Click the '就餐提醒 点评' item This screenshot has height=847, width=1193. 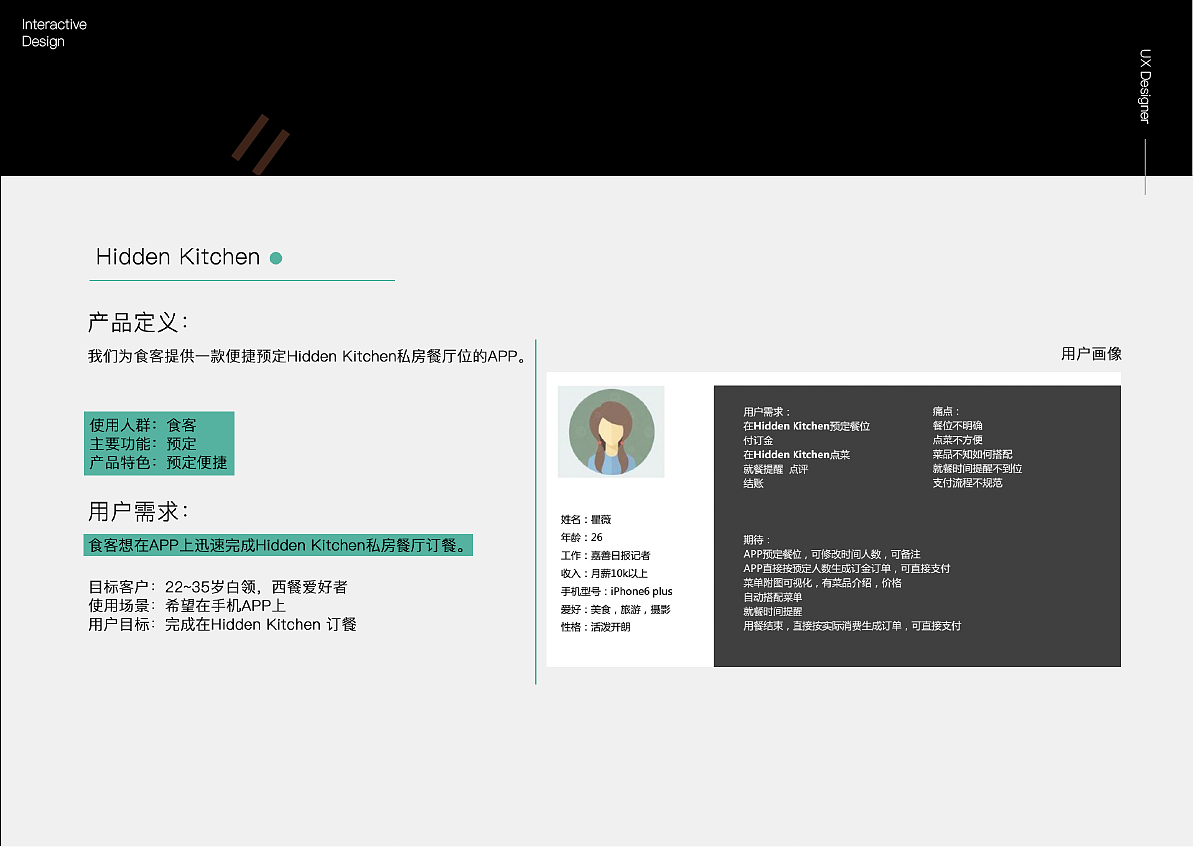point(776,469)
